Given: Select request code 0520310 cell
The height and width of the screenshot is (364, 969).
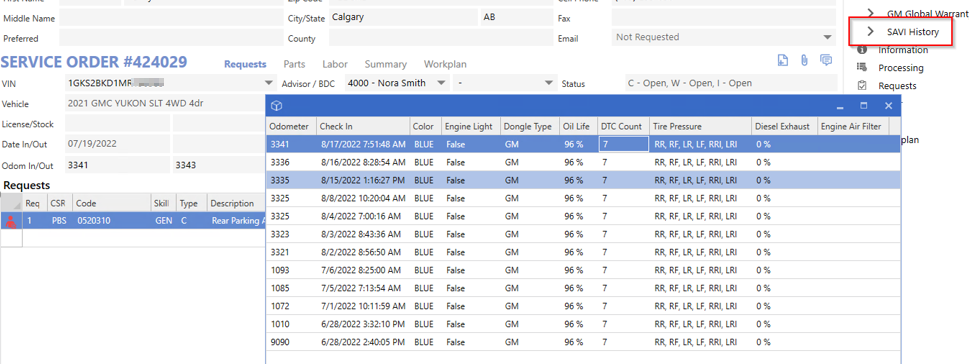Looking at the screenshot, I should [x=111, y=221].
